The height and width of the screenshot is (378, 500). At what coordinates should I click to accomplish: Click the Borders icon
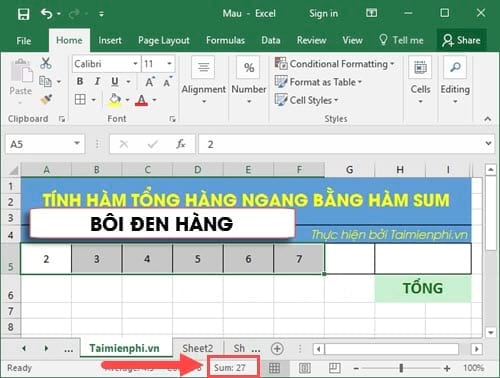click(80, 99)
